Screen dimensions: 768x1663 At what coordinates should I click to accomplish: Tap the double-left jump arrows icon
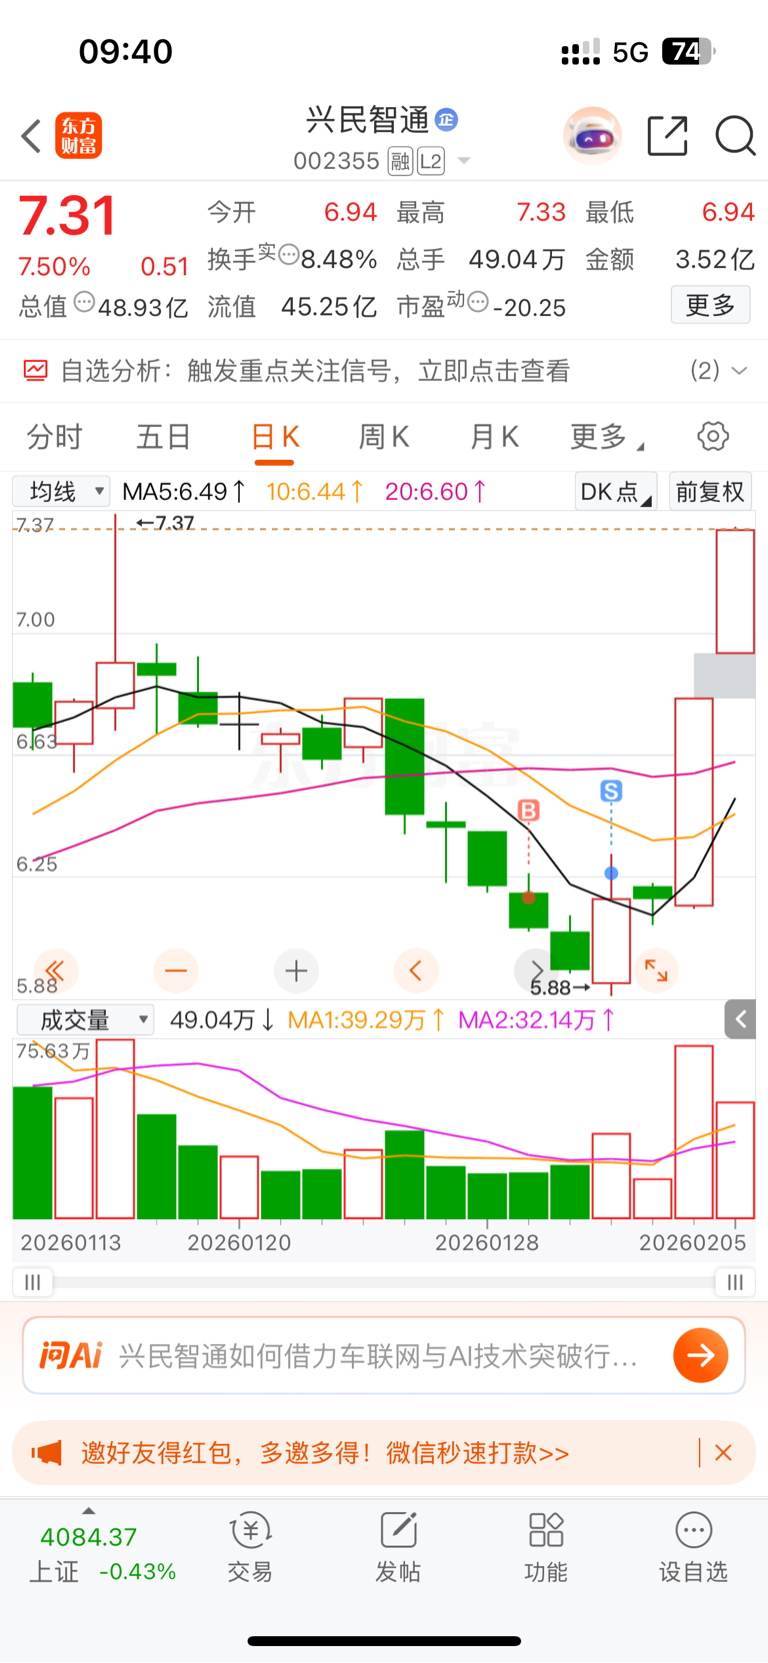tap(56, 970)
